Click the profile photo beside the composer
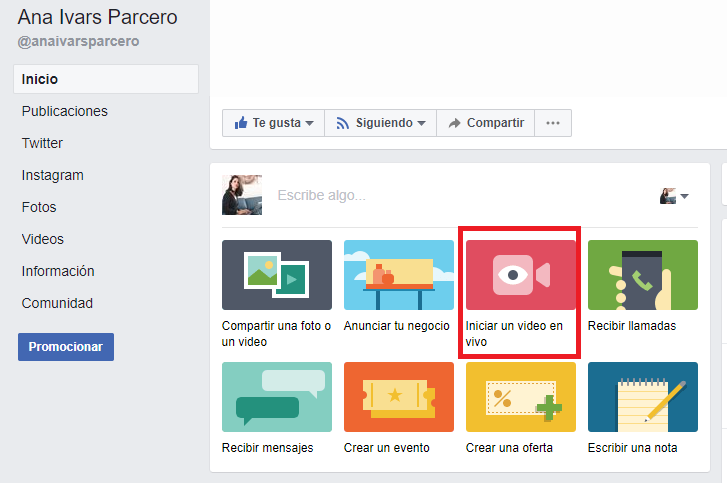727x483 pixels. (242, 195)
